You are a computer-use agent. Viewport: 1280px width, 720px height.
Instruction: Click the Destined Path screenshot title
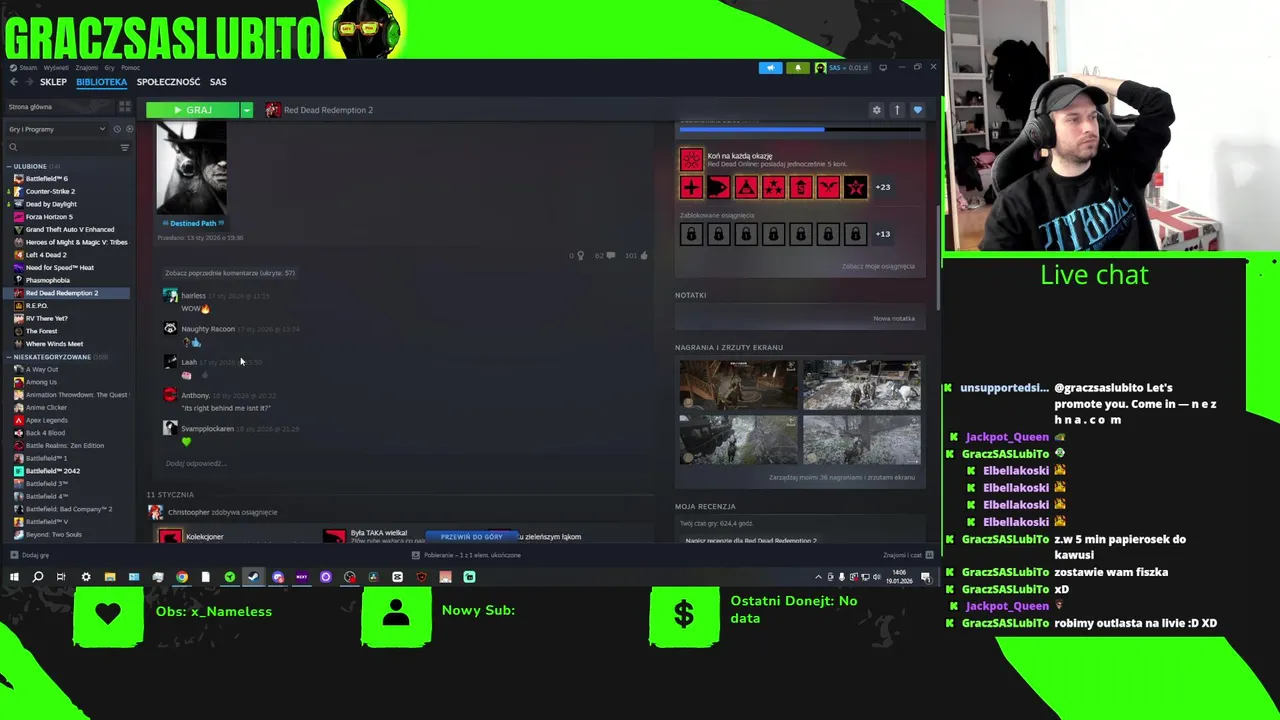coord(193,223)
